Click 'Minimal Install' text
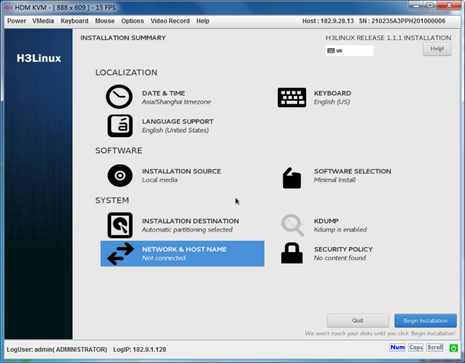The image size is (465, 363). 335,180
